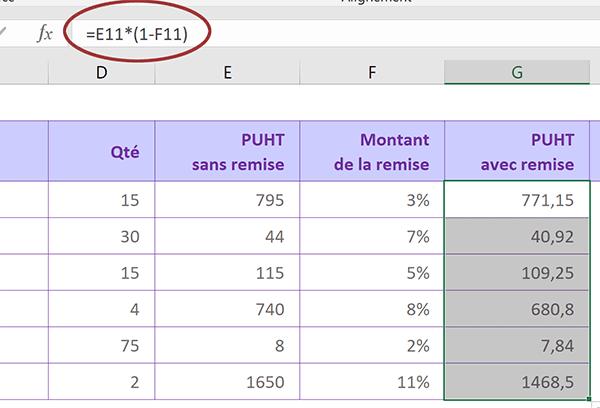Select column G header

(x=517, y=72)
